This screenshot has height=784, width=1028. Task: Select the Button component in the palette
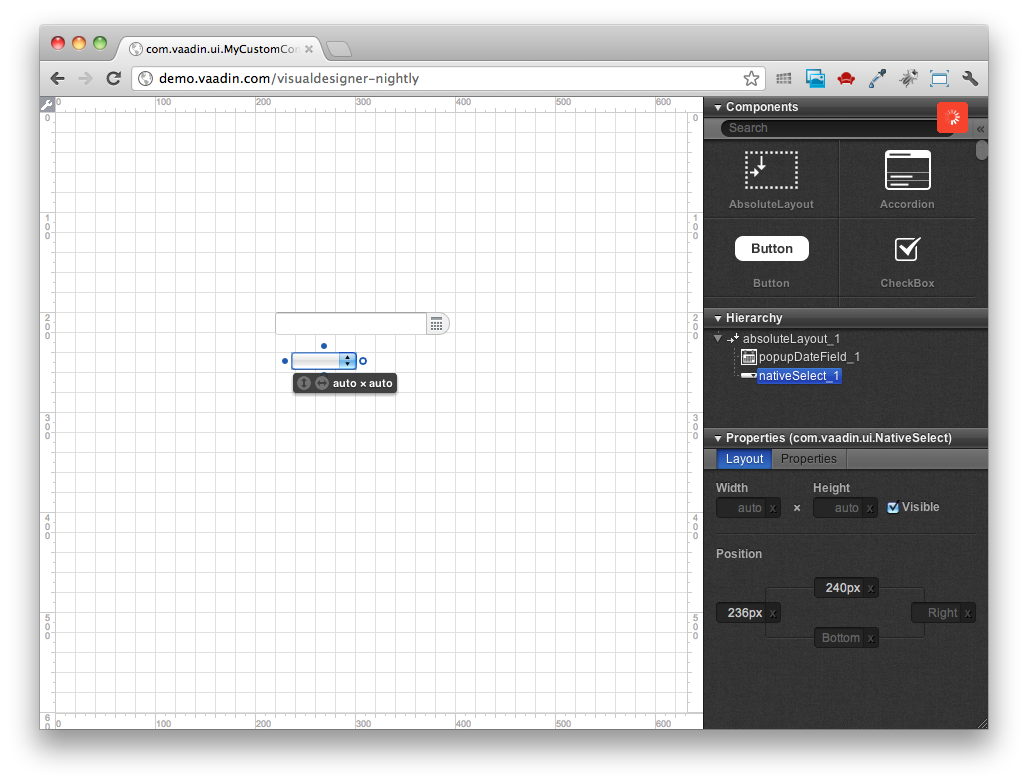[x=771, y=248]
